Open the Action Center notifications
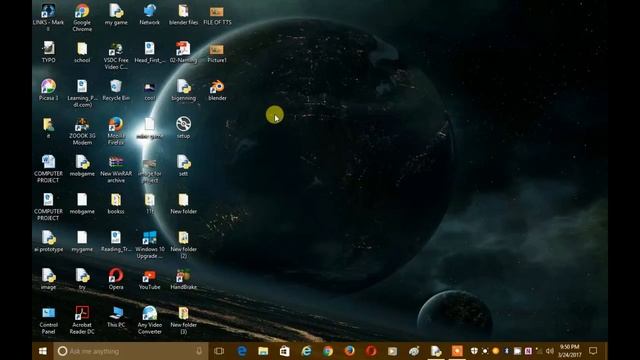Viewport: 640px width, 360px height. coord(593,351)
